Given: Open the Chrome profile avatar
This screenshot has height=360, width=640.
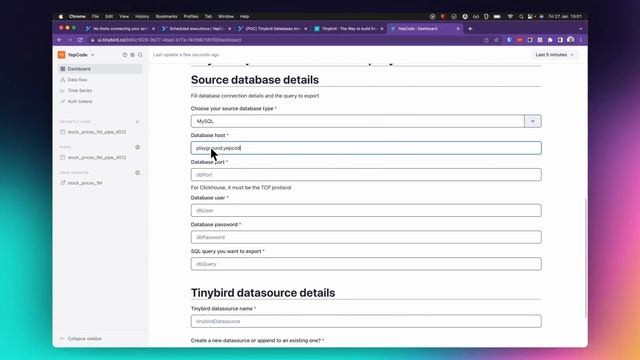Looking at the screenshot, I should [x=571, y=40].
